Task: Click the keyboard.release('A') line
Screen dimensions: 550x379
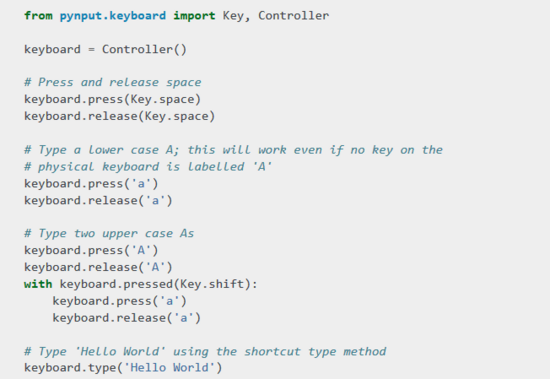Action: 98,267
